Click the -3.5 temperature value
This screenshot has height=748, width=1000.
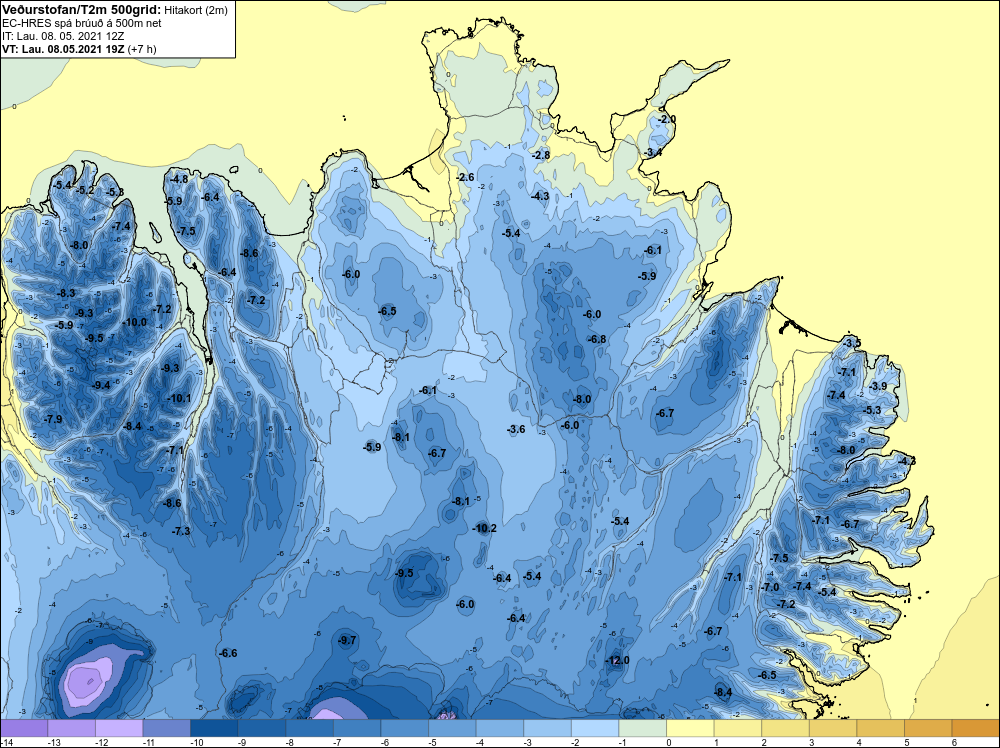click(x=851, y=343)
